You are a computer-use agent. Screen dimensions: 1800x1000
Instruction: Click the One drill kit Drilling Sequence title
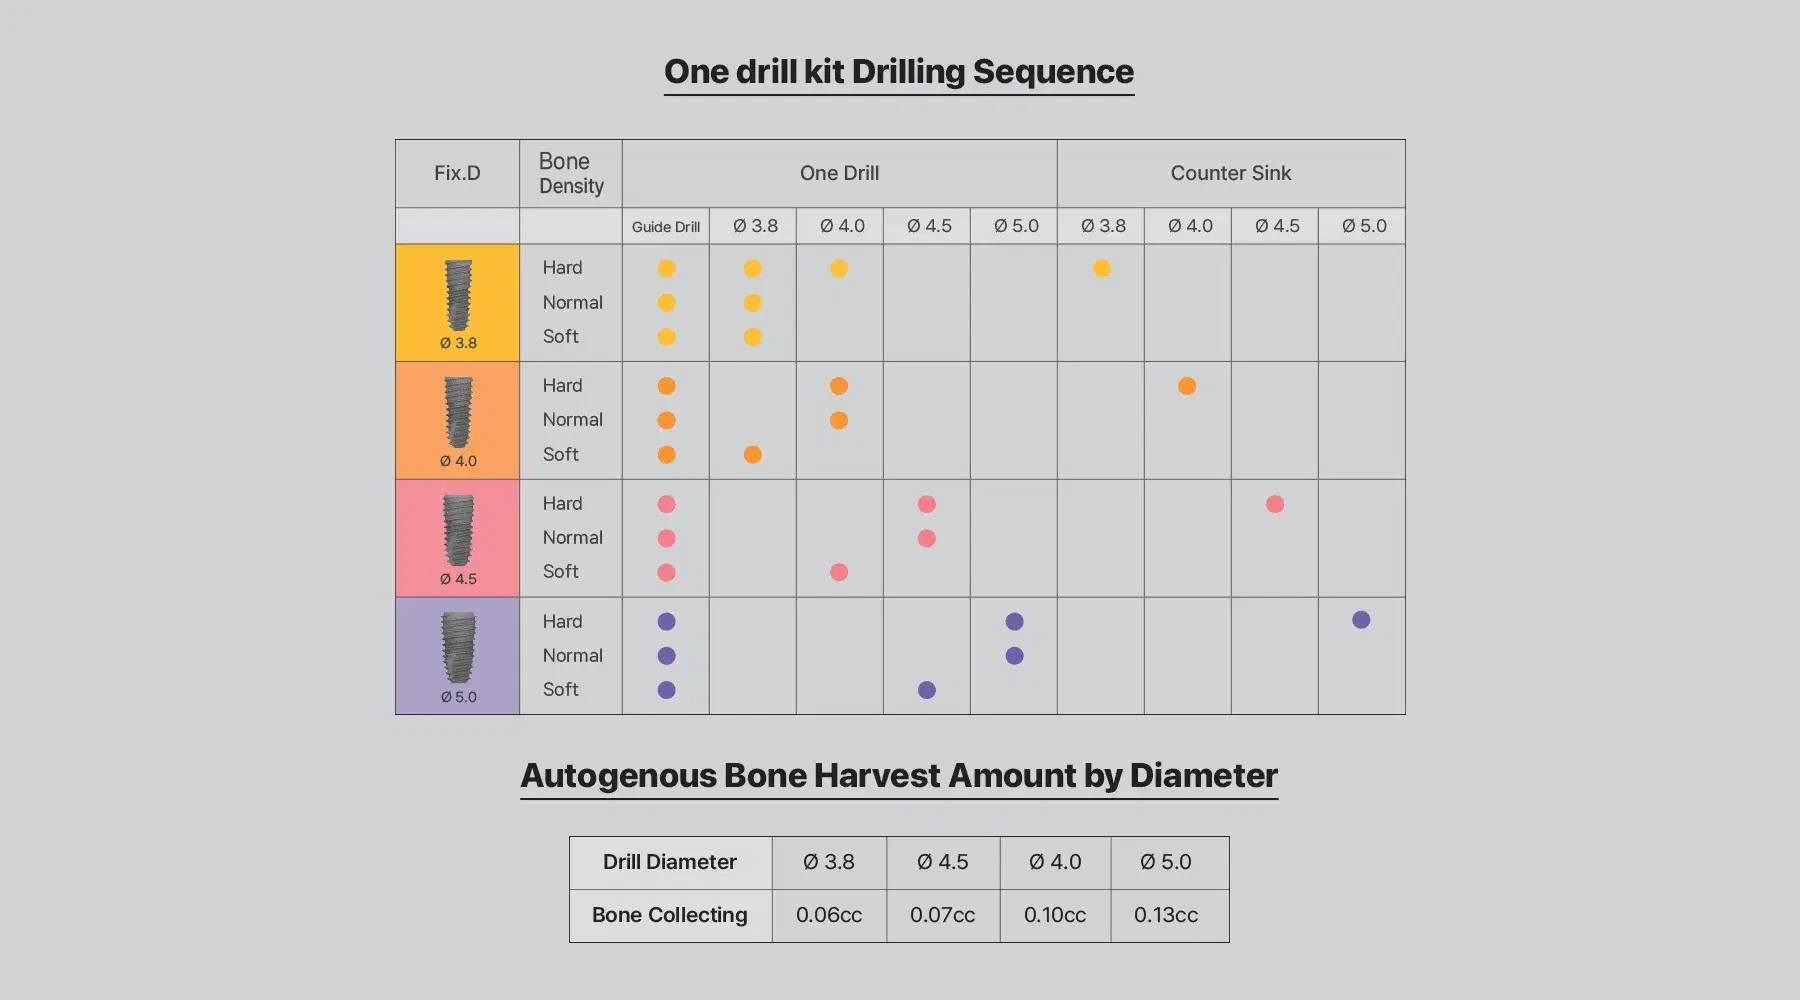(x=898, y=72)
